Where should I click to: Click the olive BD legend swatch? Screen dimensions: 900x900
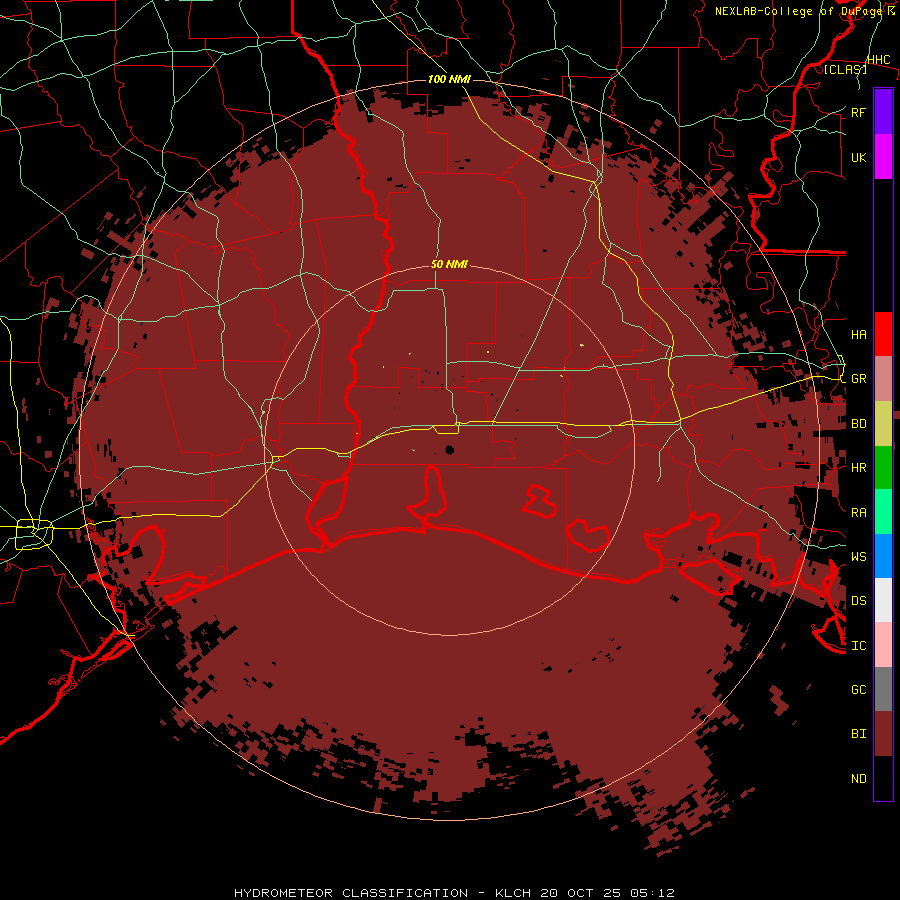coord(883,424)
